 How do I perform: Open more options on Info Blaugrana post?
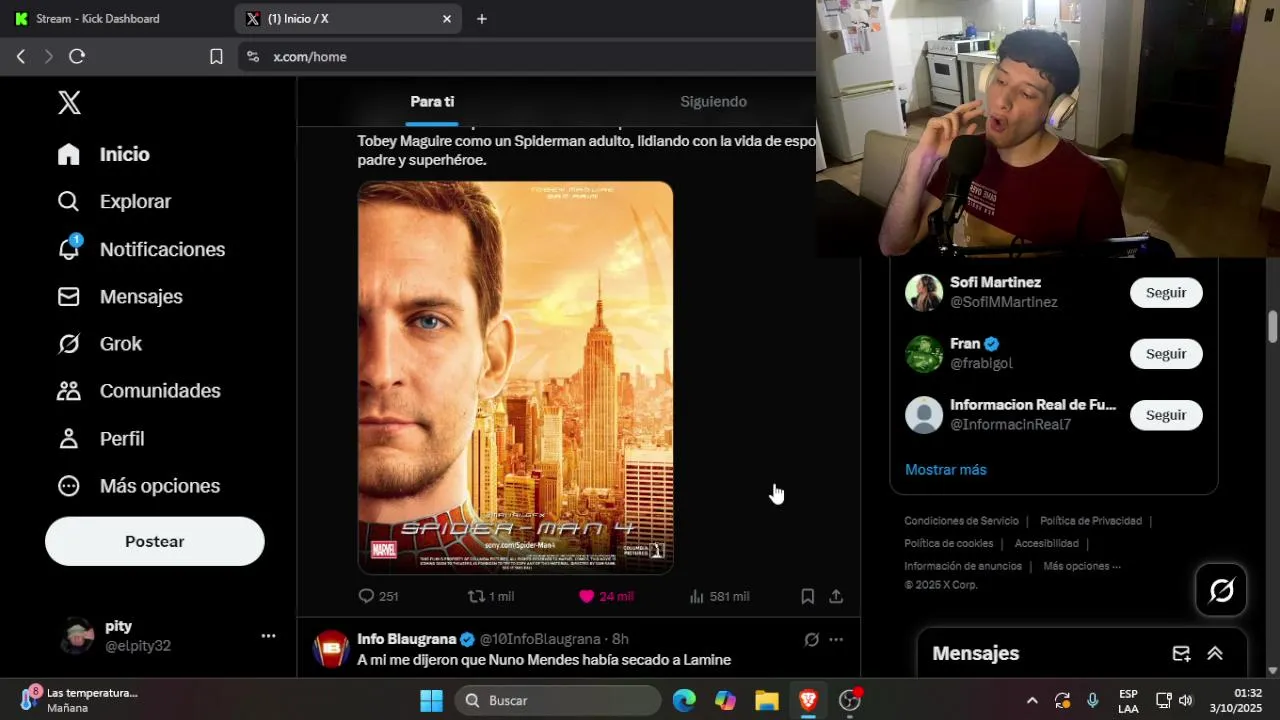click(x=836, y=639)
